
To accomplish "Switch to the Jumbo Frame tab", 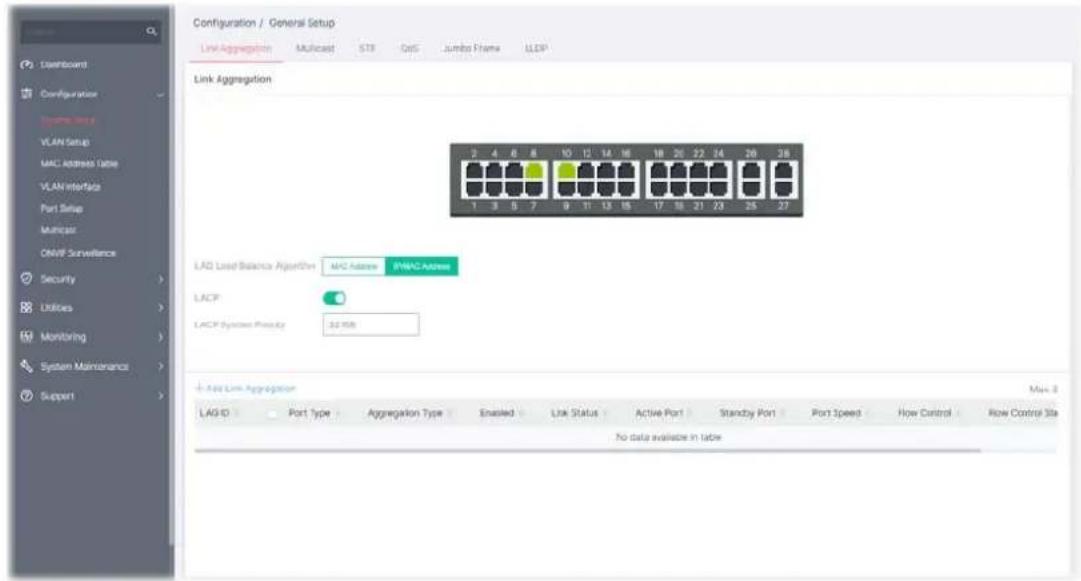I will tap(472, 48).
